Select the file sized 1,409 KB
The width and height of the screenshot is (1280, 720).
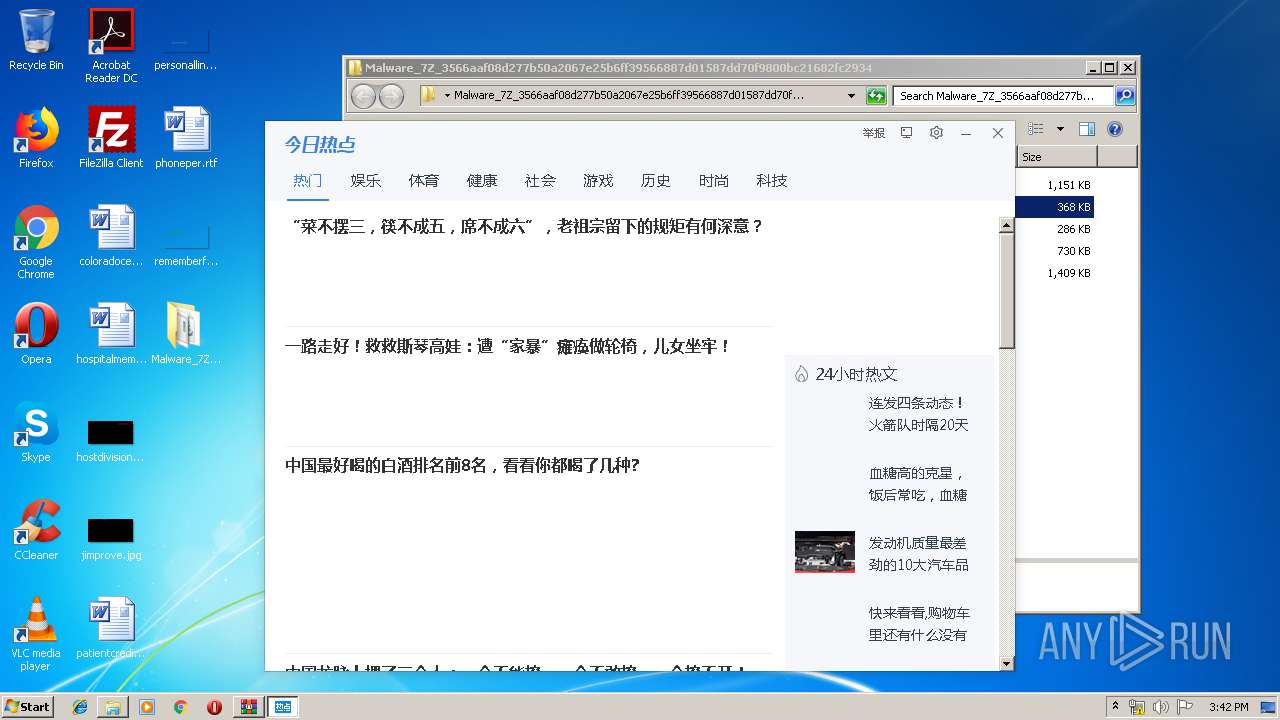pos(1068,273)
